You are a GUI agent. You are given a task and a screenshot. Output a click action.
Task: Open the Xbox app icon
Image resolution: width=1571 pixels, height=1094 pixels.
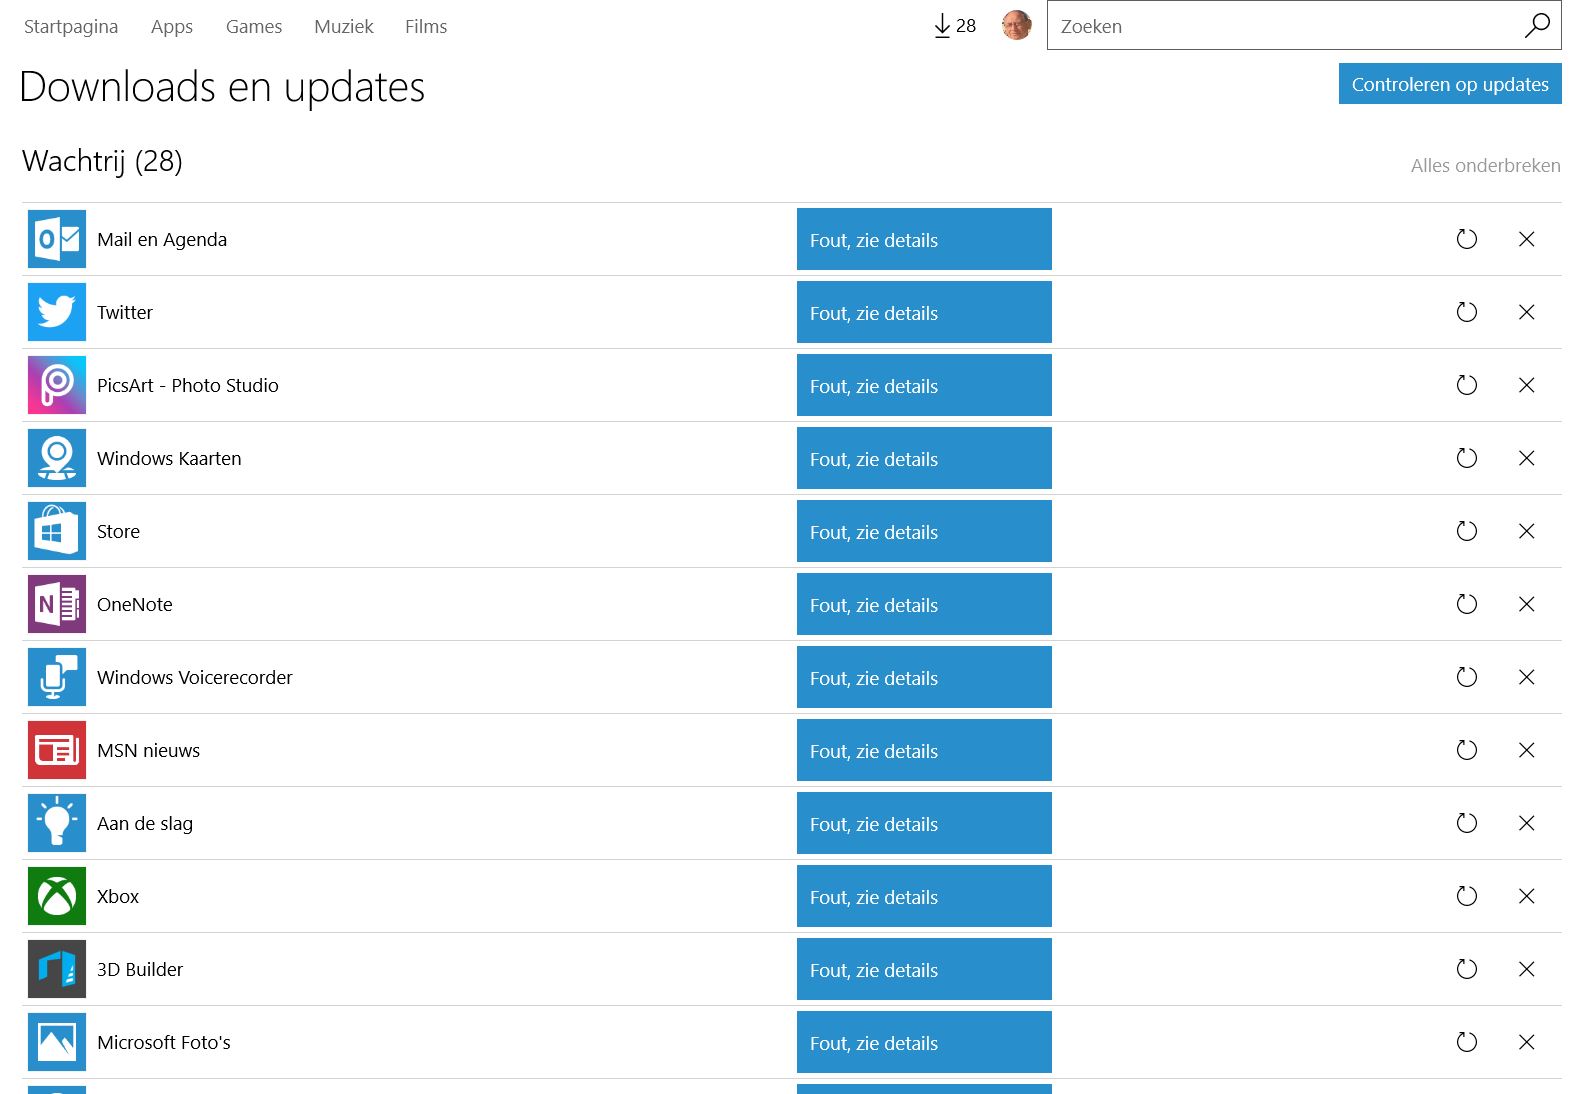coord(57,896)
